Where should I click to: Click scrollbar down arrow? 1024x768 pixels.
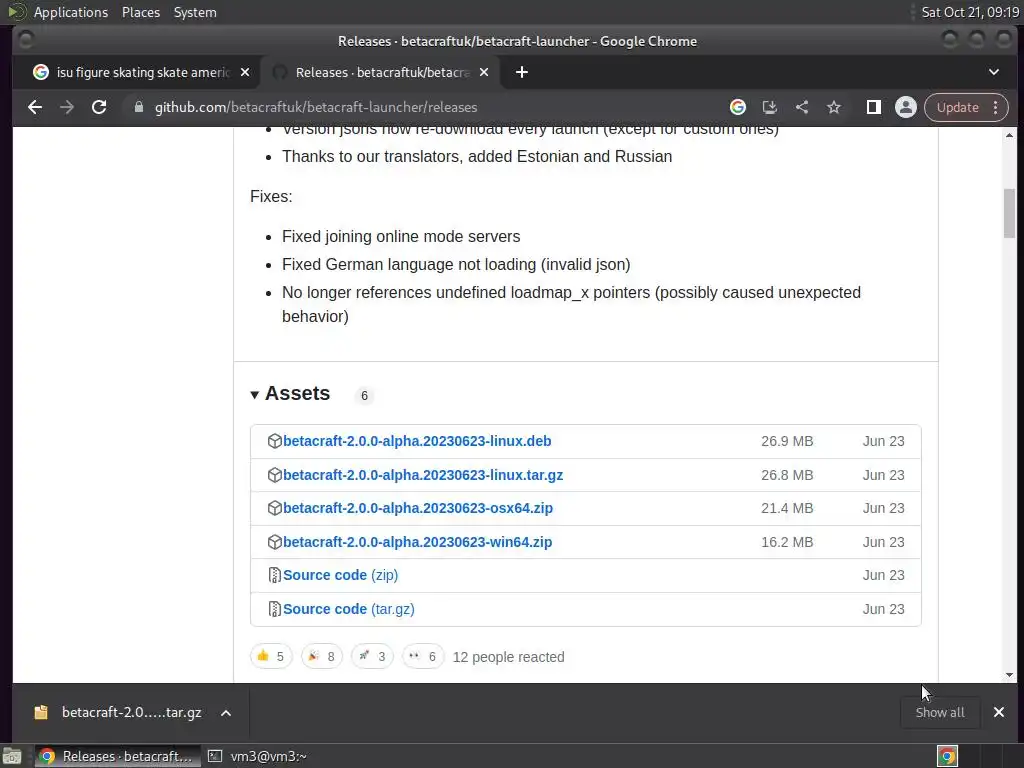click(1010, 675)
